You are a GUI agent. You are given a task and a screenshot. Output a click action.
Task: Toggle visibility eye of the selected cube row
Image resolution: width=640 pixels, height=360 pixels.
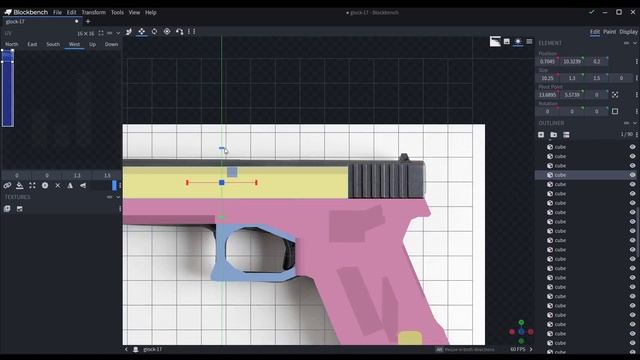pos(632,175)
